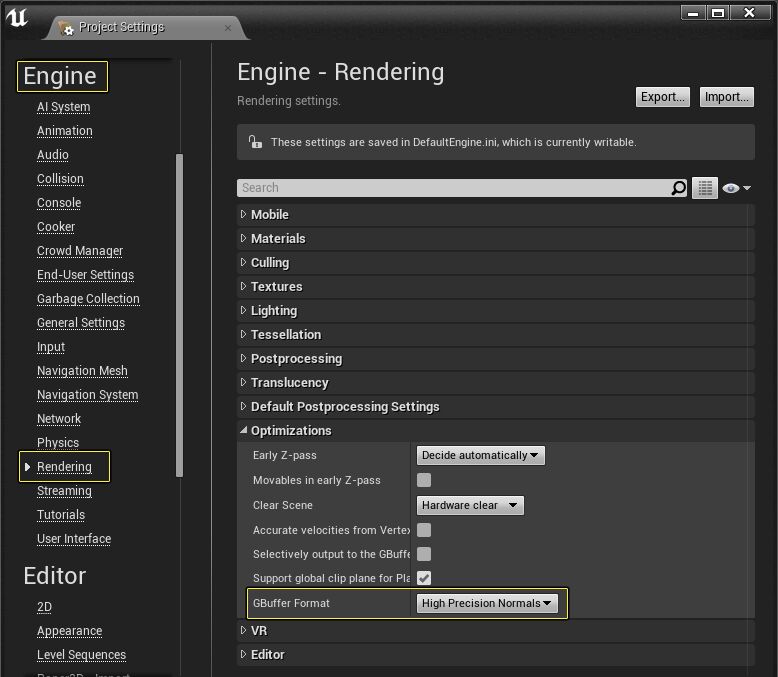Select Physics in the Engine sidebar
Screen dimensions: 778x677
click(58, 442)
